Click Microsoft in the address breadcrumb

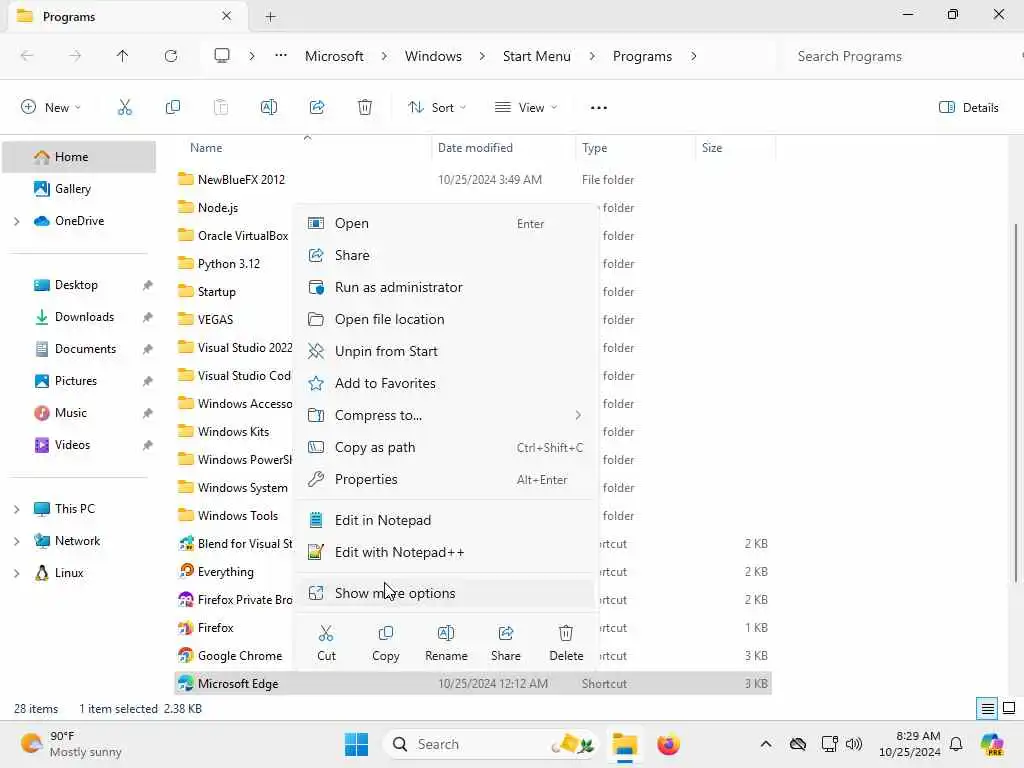[x=334, y=56]
